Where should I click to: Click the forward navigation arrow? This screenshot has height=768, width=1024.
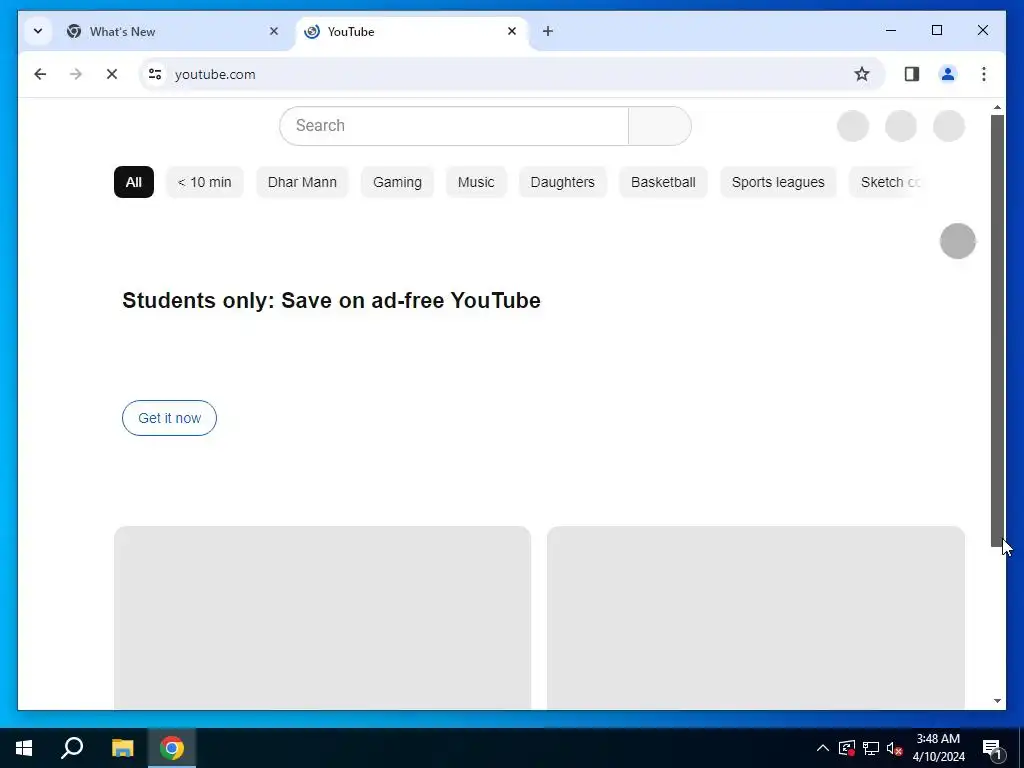[76, 74]
